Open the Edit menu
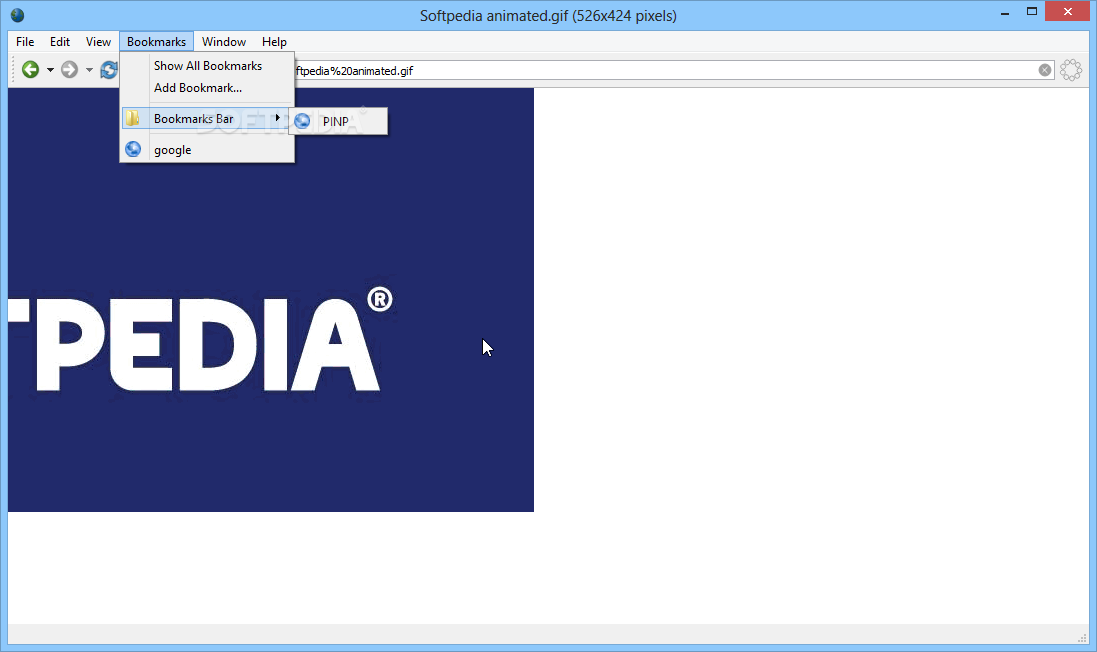Image resolution: width=1097 pixels, height=652 pixels. tap(59, 42)
